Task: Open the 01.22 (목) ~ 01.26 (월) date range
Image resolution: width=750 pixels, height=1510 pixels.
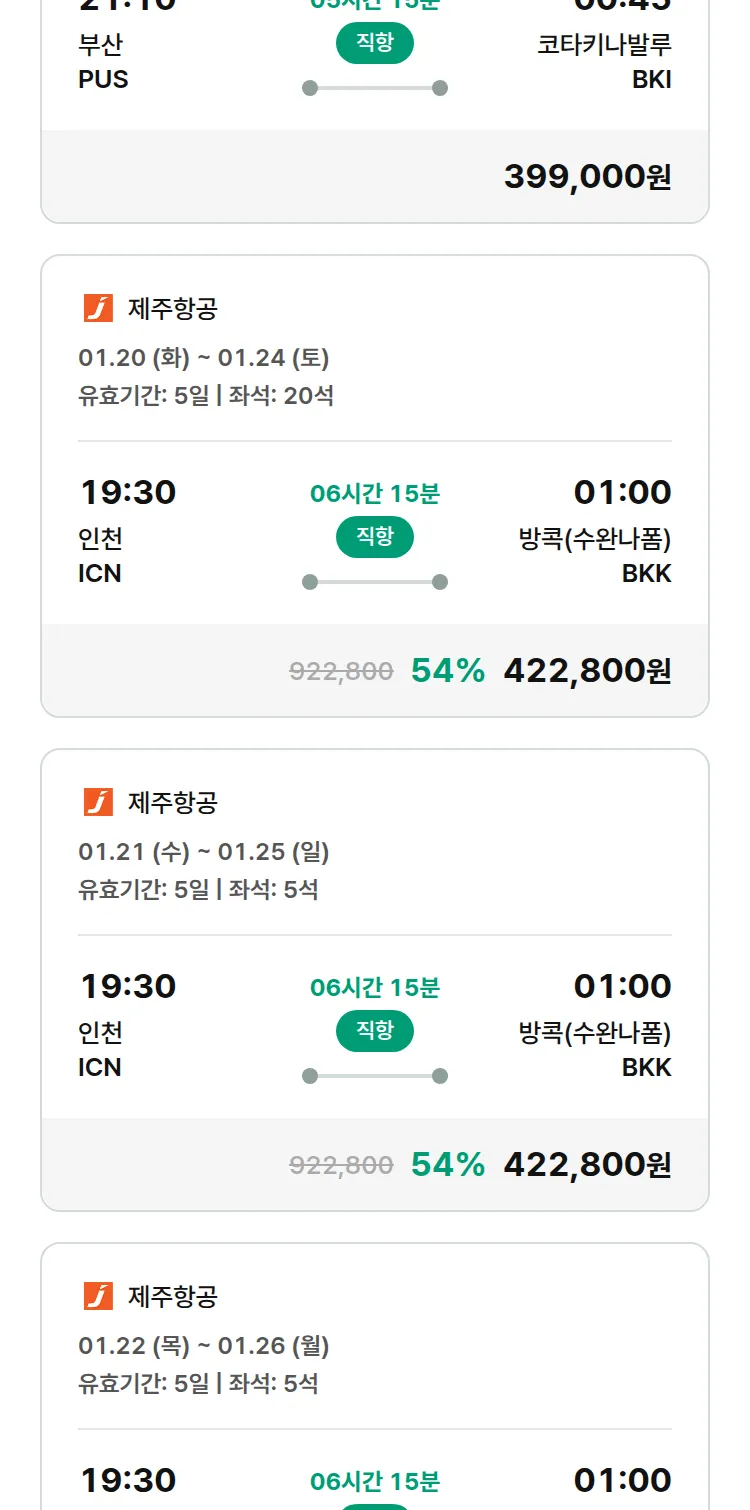Action: (x=204, y=1345)
